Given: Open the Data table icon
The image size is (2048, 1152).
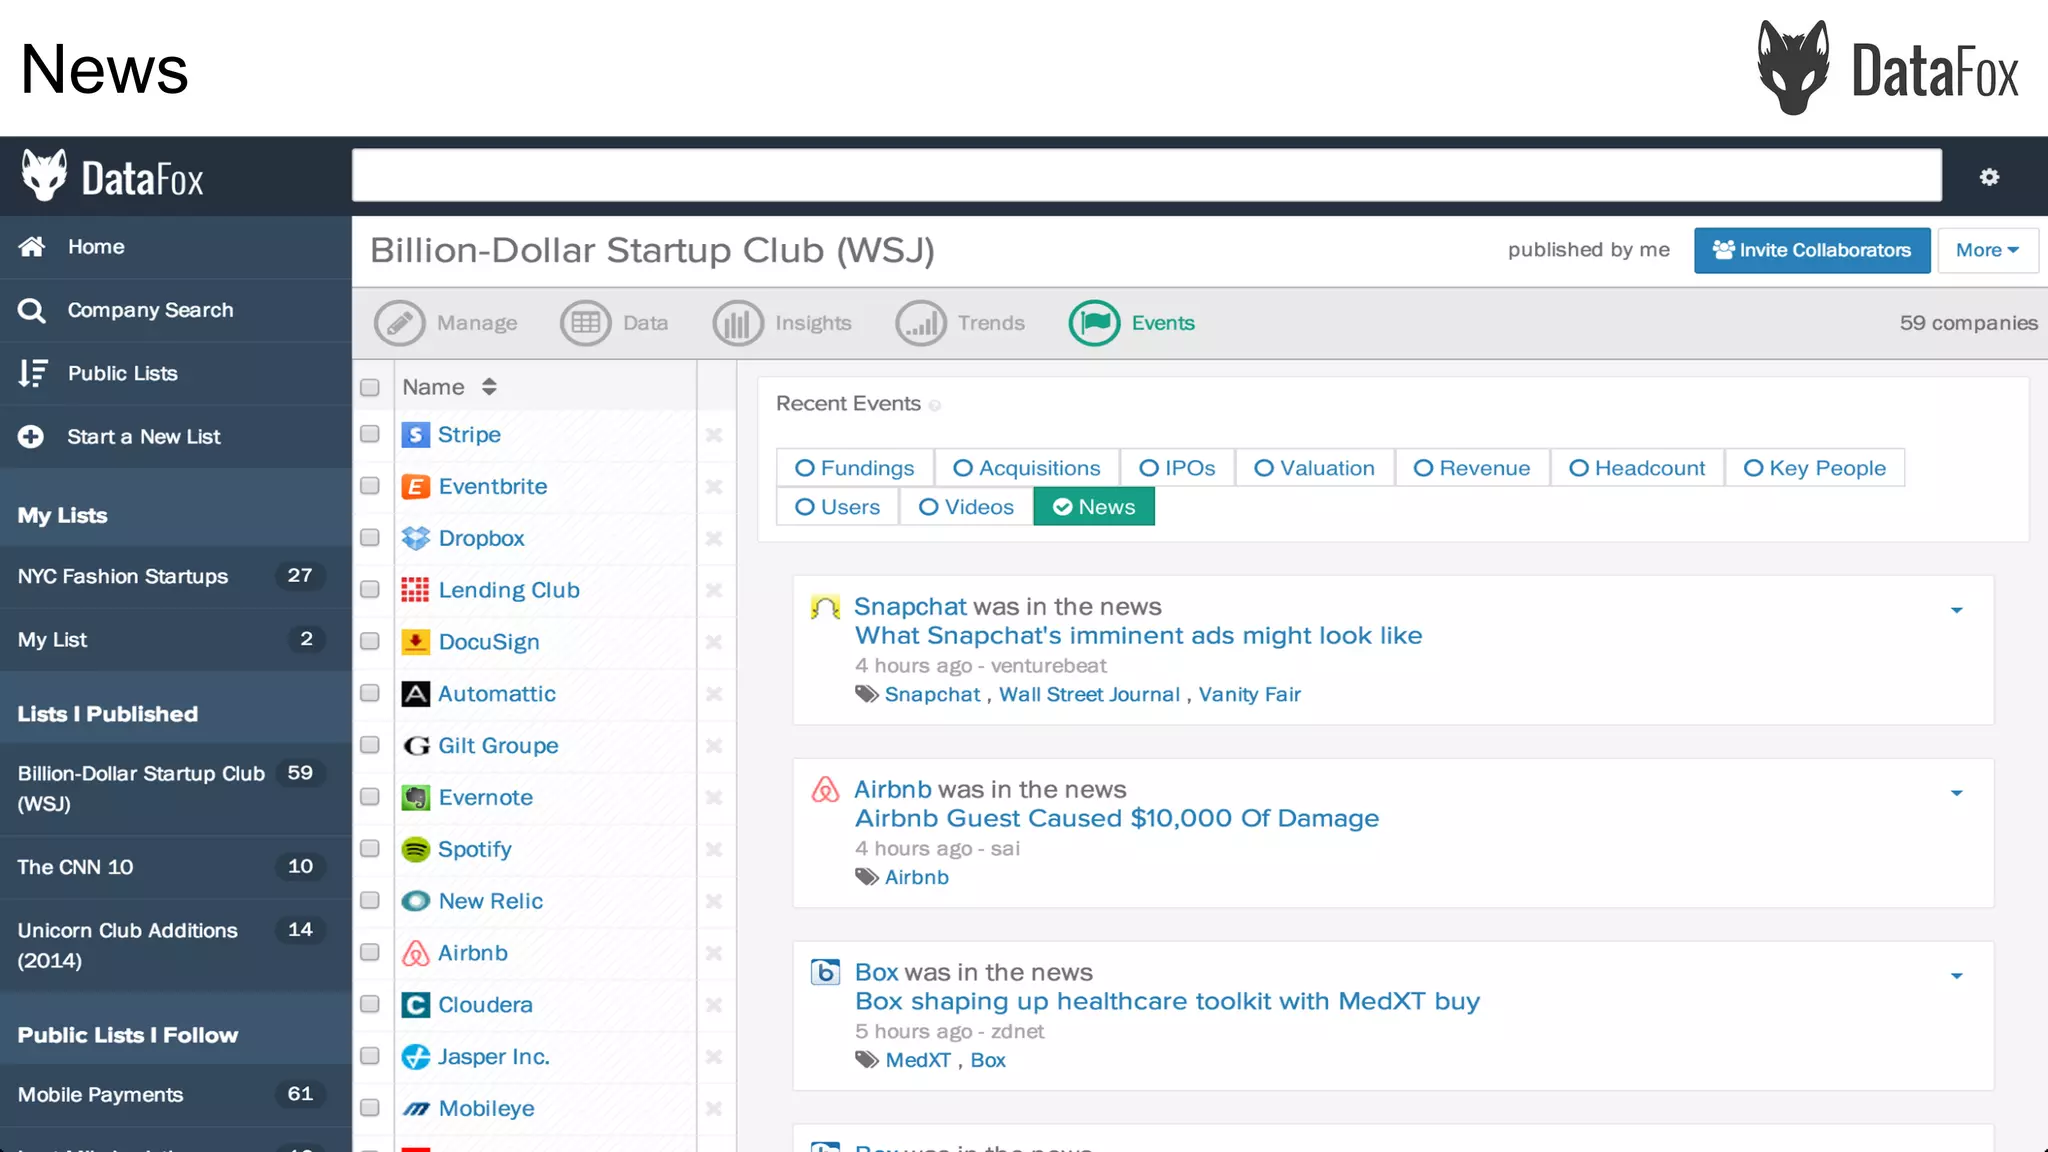Looking at the screenshot, I should 586,323.
